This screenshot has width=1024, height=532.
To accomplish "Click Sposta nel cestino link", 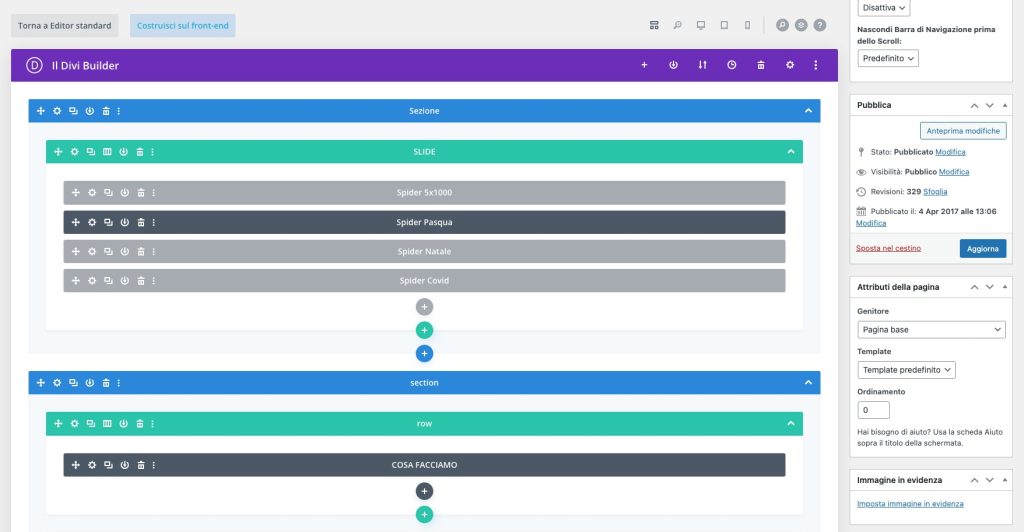I will [888, 249].
